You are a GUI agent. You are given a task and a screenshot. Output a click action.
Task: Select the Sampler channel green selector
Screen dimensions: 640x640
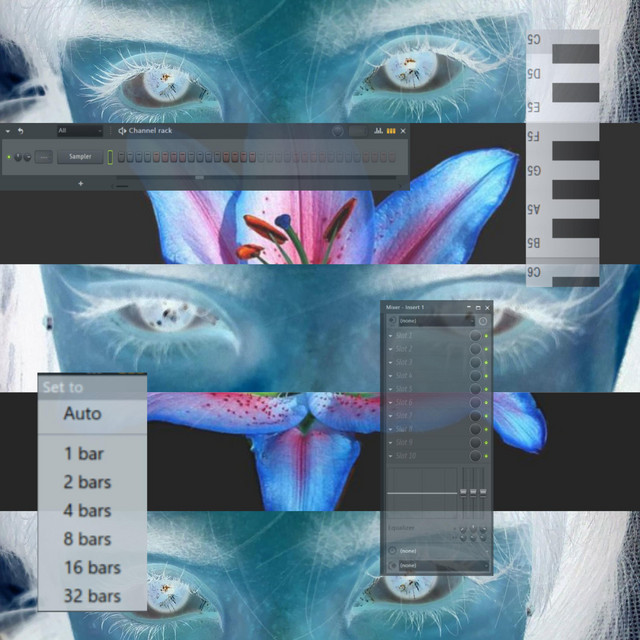(110, 157)
